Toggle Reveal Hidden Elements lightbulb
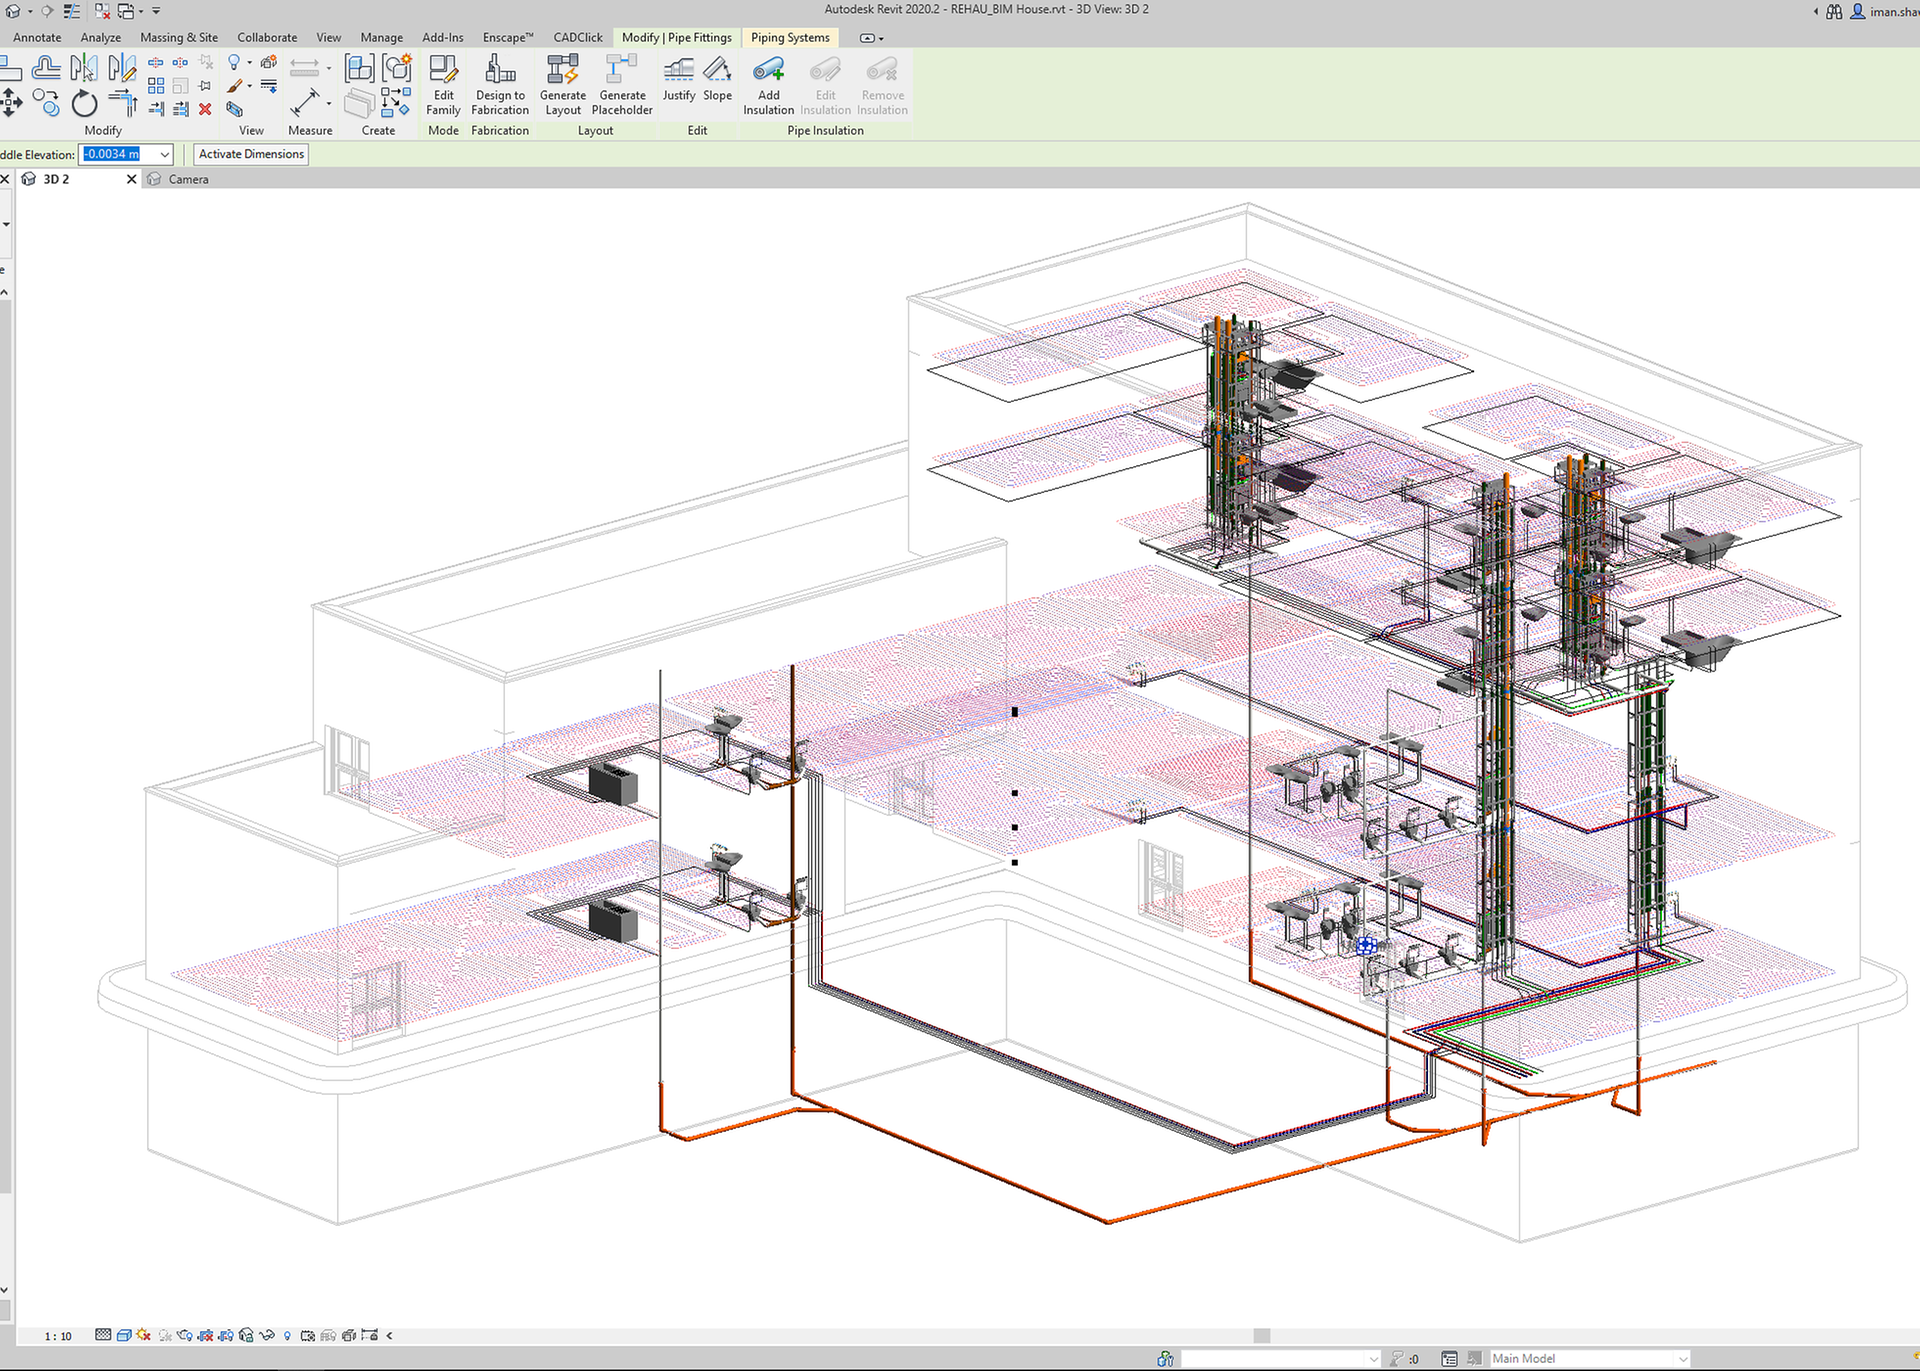The image size is (1920, 1371). coord(287,1335)
